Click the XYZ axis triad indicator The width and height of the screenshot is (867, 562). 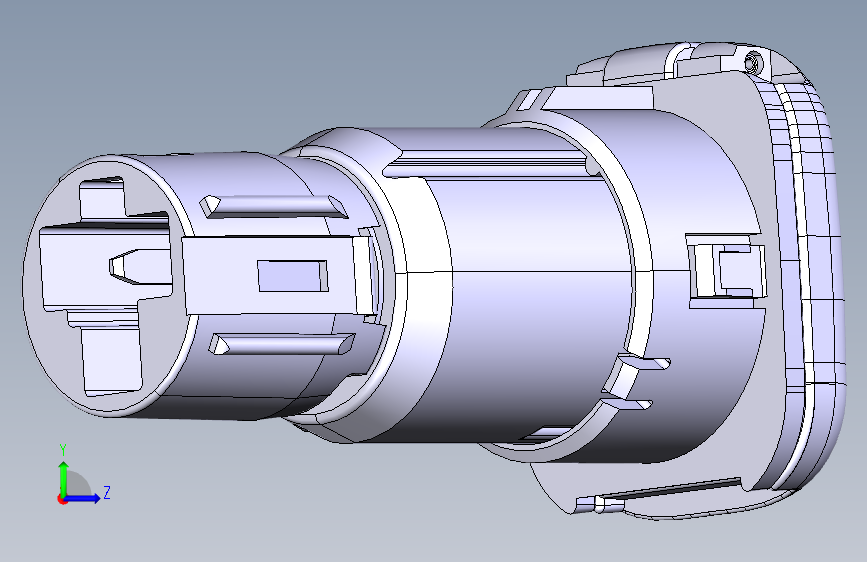pyautogui.click(x=83, y=475)
